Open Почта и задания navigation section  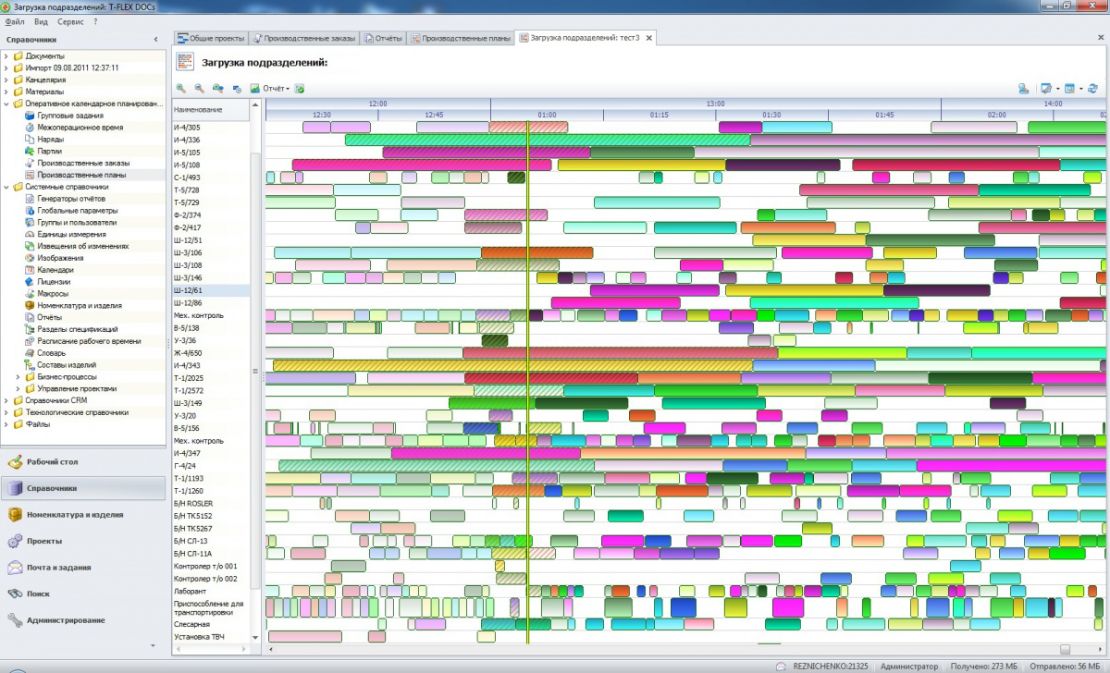(84, 568)
